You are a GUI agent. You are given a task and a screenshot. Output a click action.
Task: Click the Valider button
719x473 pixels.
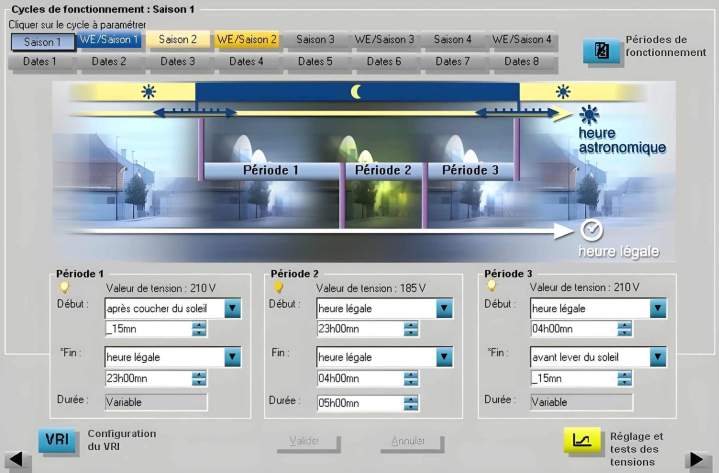309,442
